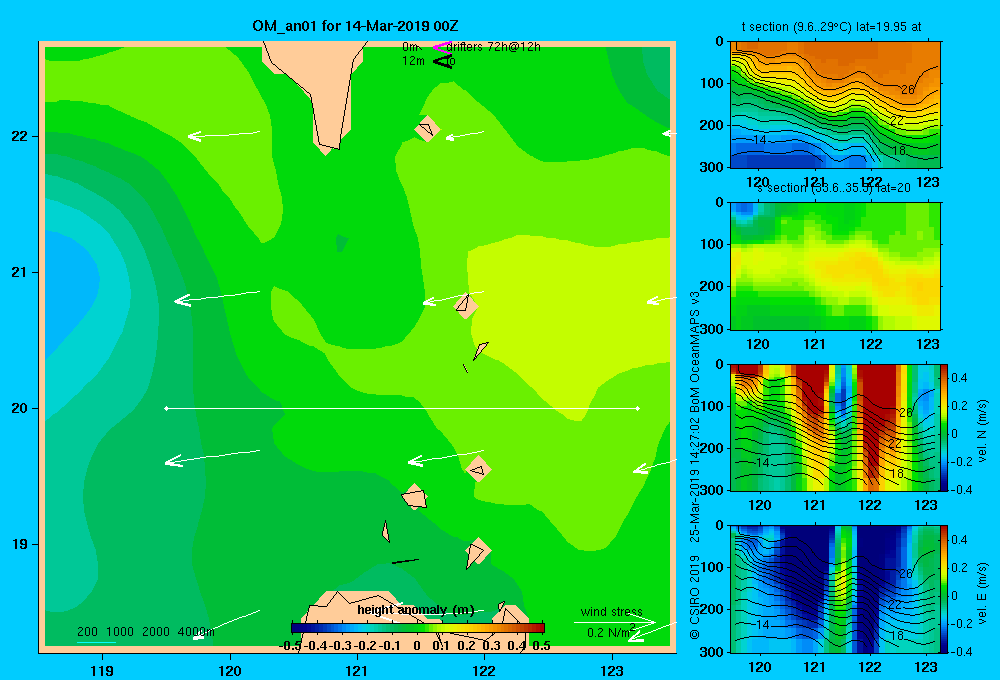The image size is (1000, 680).
Task: Click the 'wind stress' label
Action: (x=612, y=612)
